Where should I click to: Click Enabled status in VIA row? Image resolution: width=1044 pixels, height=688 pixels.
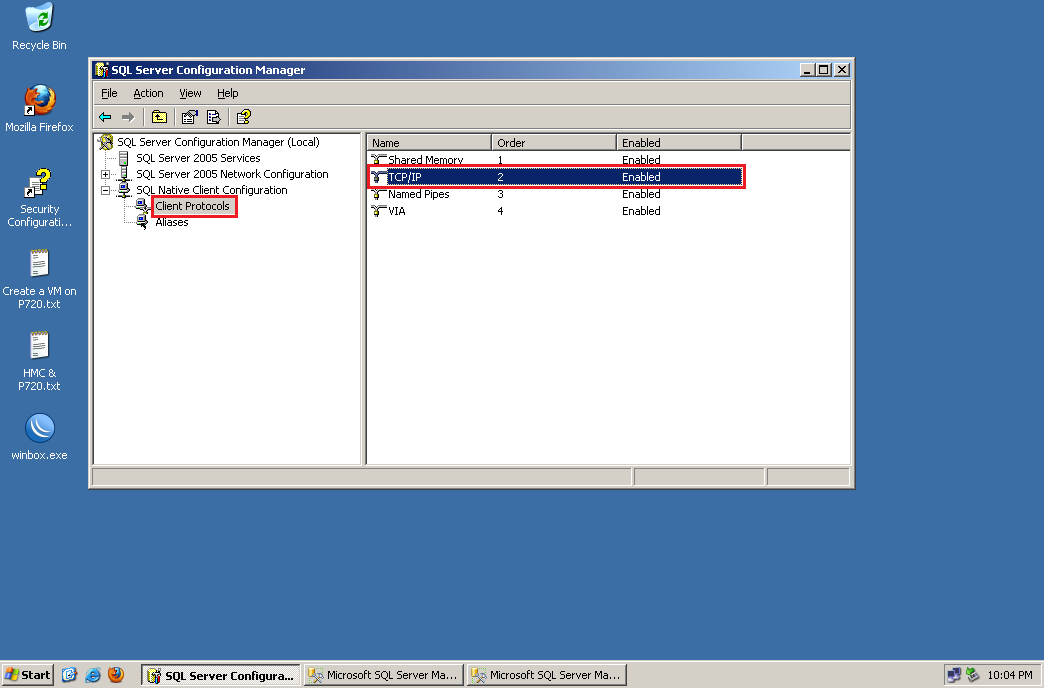tap(641, 211)
